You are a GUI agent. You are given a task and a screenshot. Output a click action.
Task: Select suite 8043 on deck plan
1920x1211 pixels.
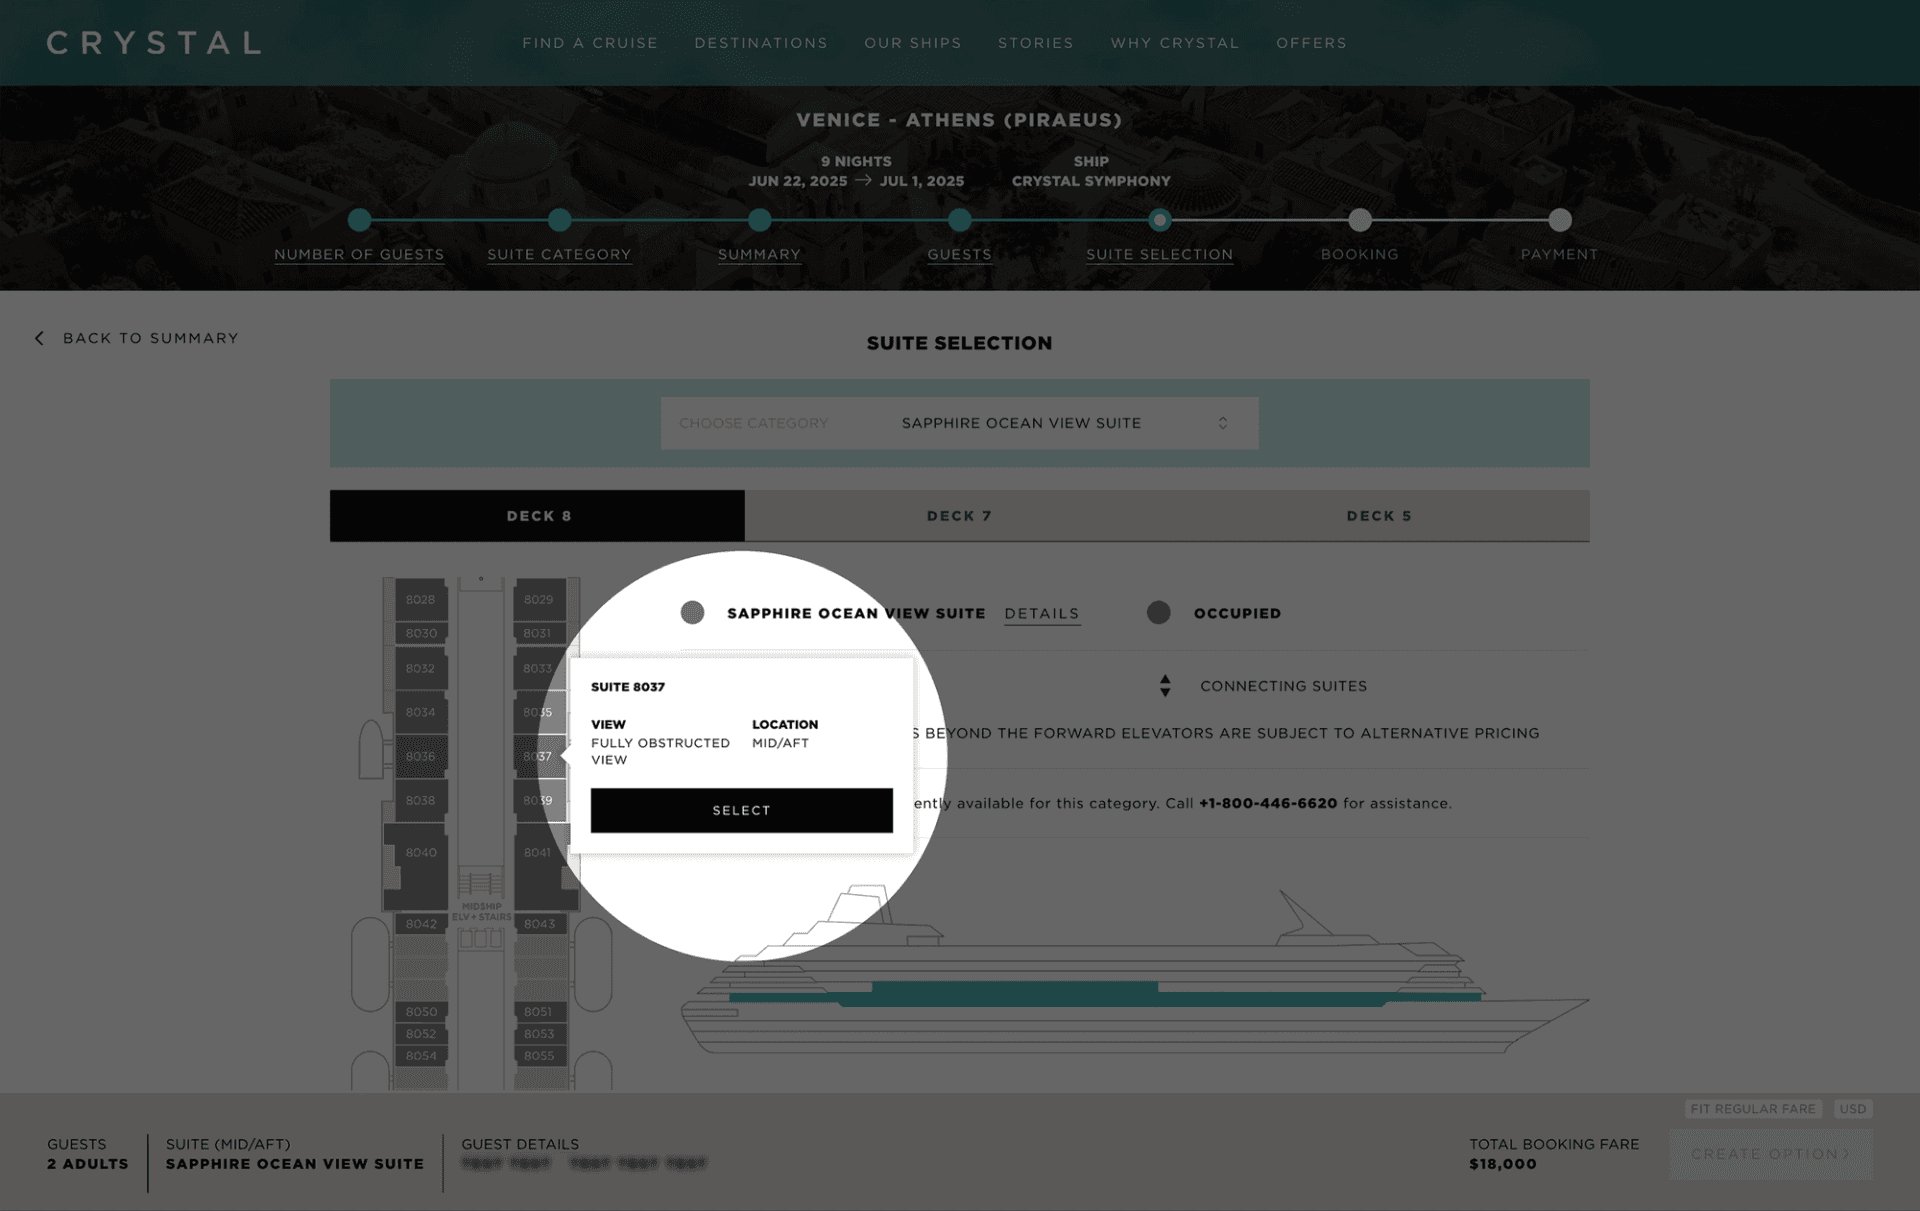tap(539, 924)
